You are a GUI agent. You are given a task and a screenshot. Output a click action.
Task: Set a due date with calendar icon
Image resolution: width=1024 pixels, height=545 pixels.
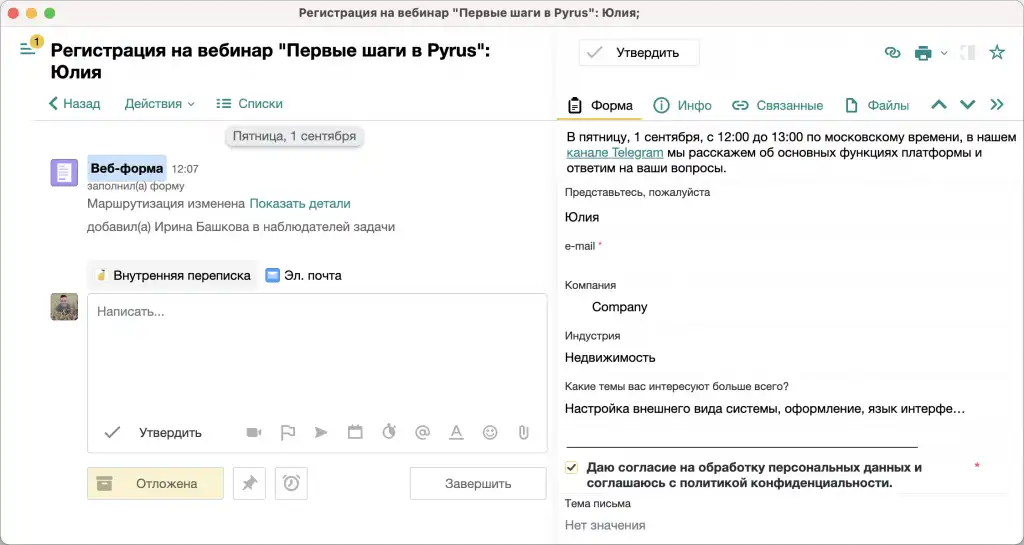pyautogui.click(x=355, y=432)
